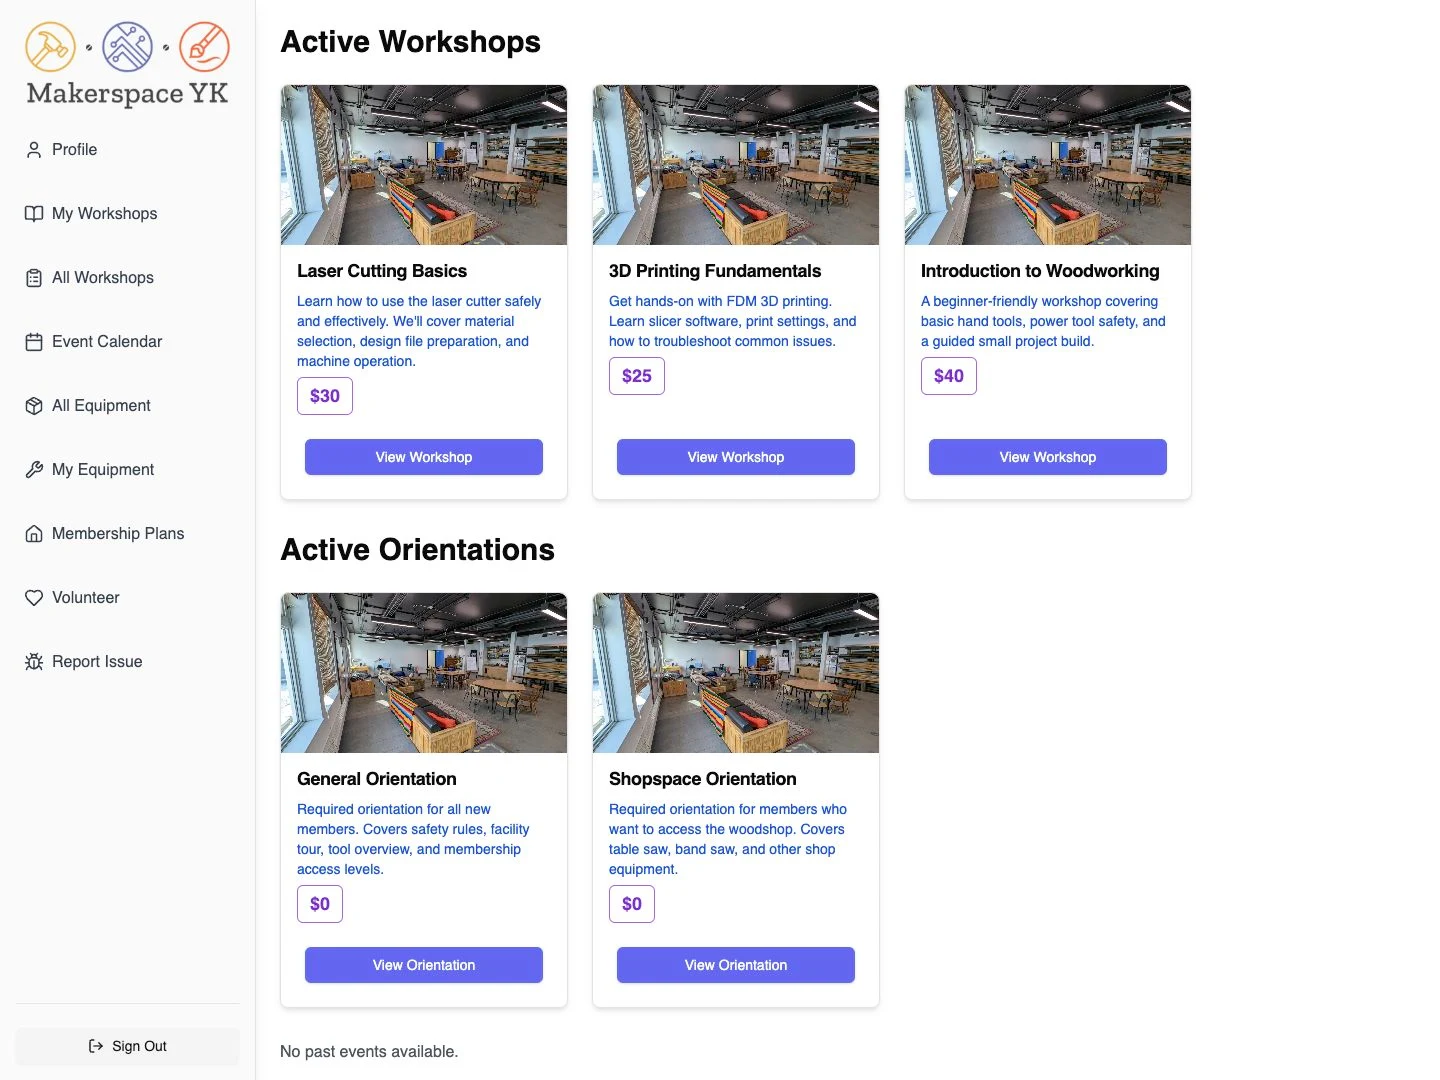The height and width of the screenshot is (1080, 1440).
Task: Open Membership Plans page
Action: [x=128, y=534]
